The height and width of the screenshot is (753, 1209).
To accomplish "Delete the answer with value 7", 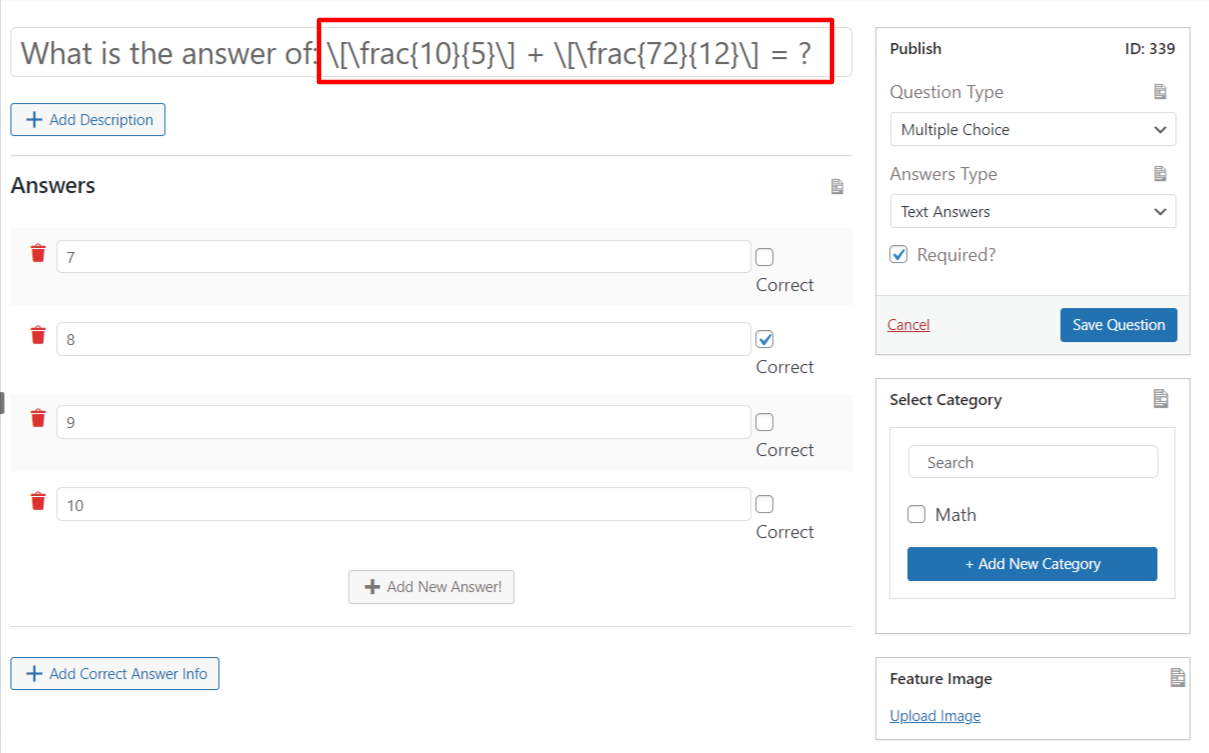I will coord(38,253).
